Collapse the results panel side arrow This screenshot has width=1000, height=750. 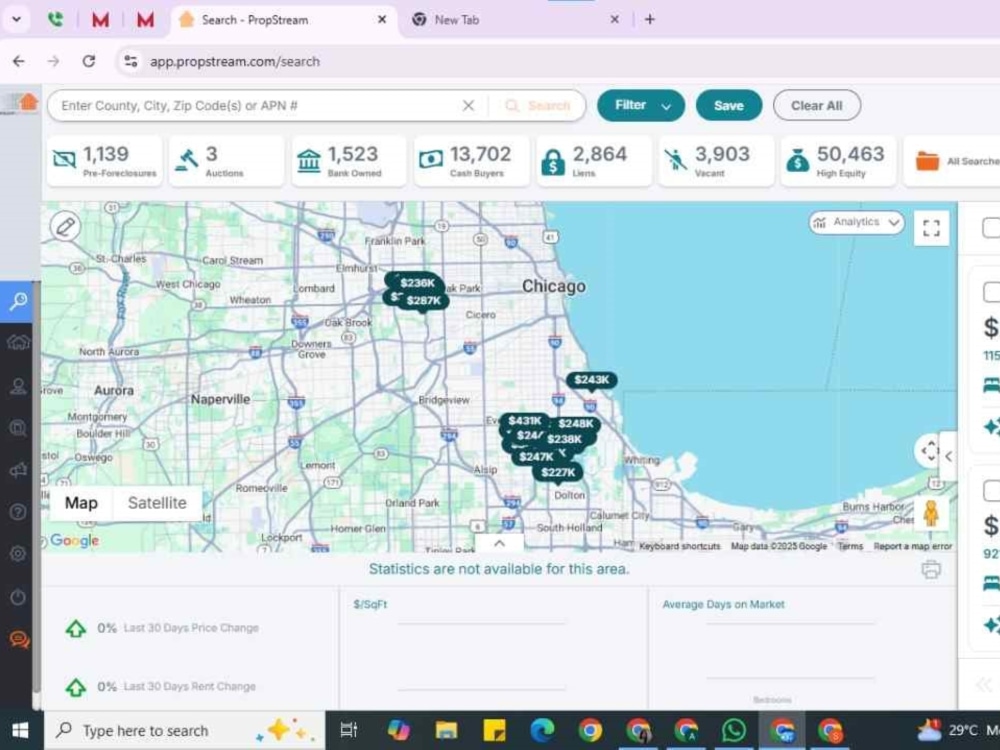[948, 456]
